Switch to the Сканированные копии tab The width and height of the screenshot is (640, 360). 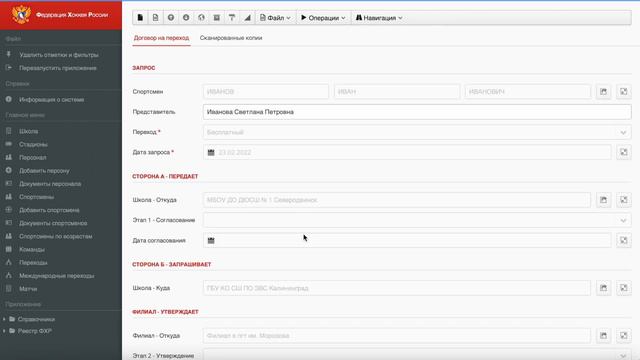pyautogui.click(x=231, y=38)
